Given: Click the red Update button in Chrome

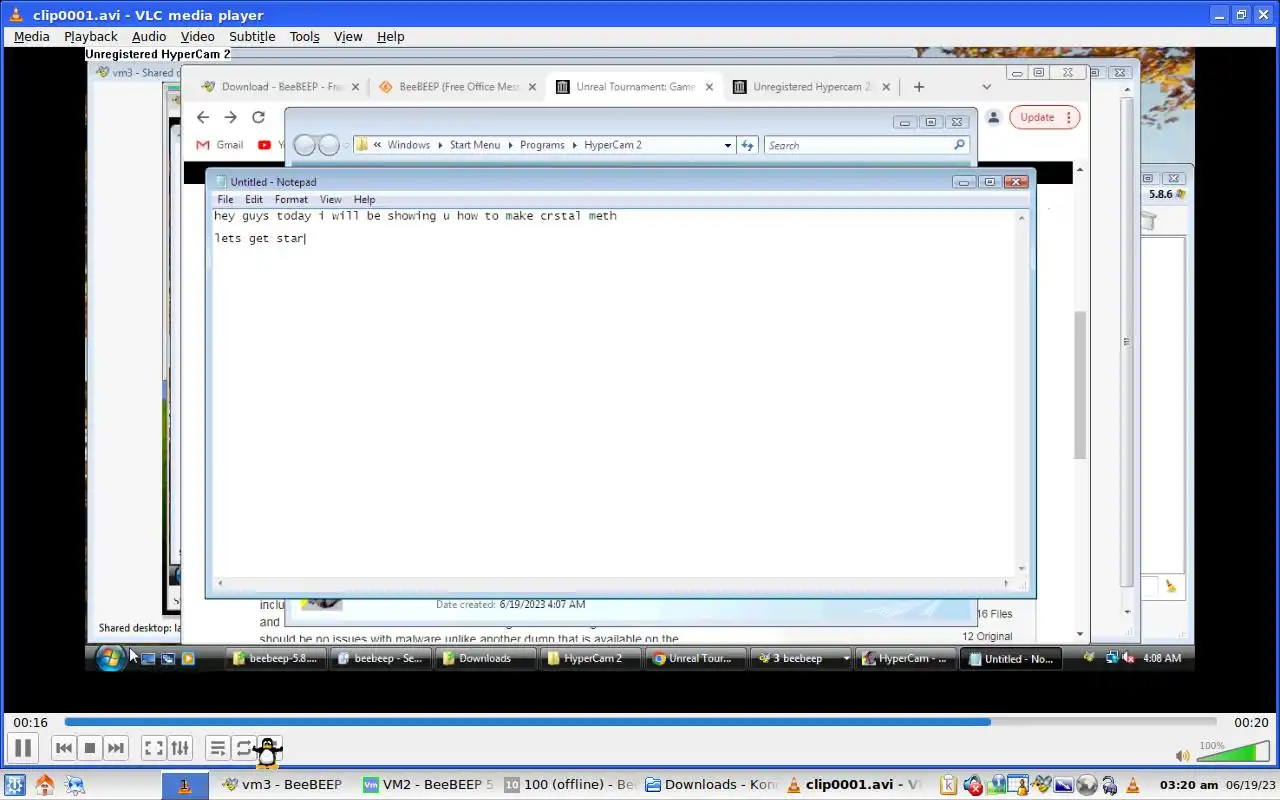Looking at the screenshot, I should coord(1045,117).
